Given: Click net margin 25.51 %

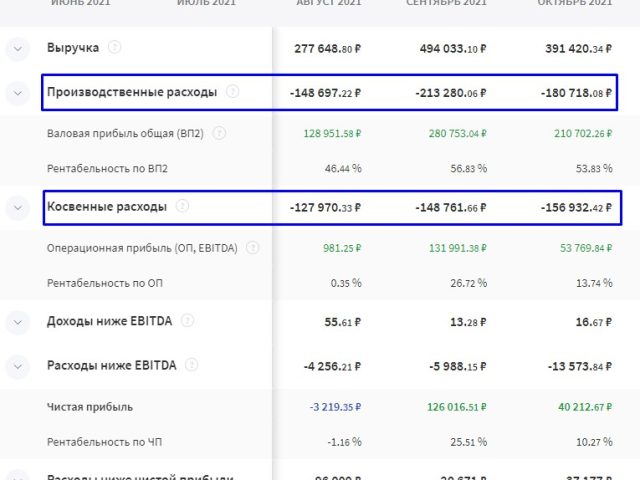Looking at the screenshot, I should click(469, 442).
